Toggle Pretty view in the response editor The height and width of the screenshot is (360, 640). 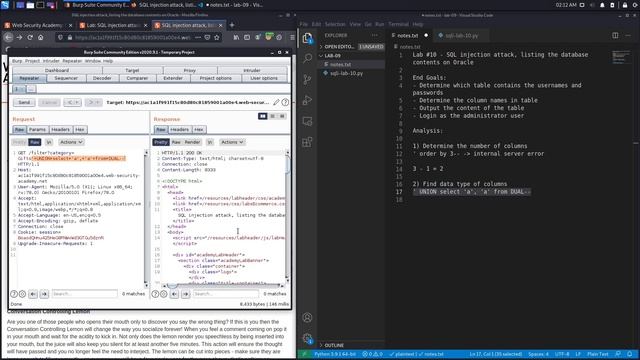[x=161, y=142]
